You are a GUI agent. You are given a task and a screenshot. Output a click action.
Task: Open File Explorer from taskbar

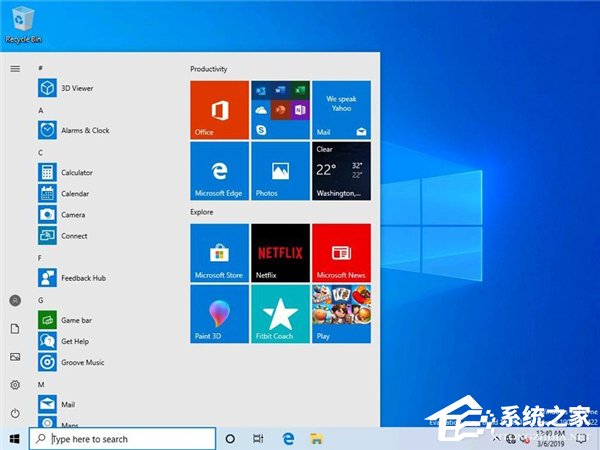click(x=315, y=439)
